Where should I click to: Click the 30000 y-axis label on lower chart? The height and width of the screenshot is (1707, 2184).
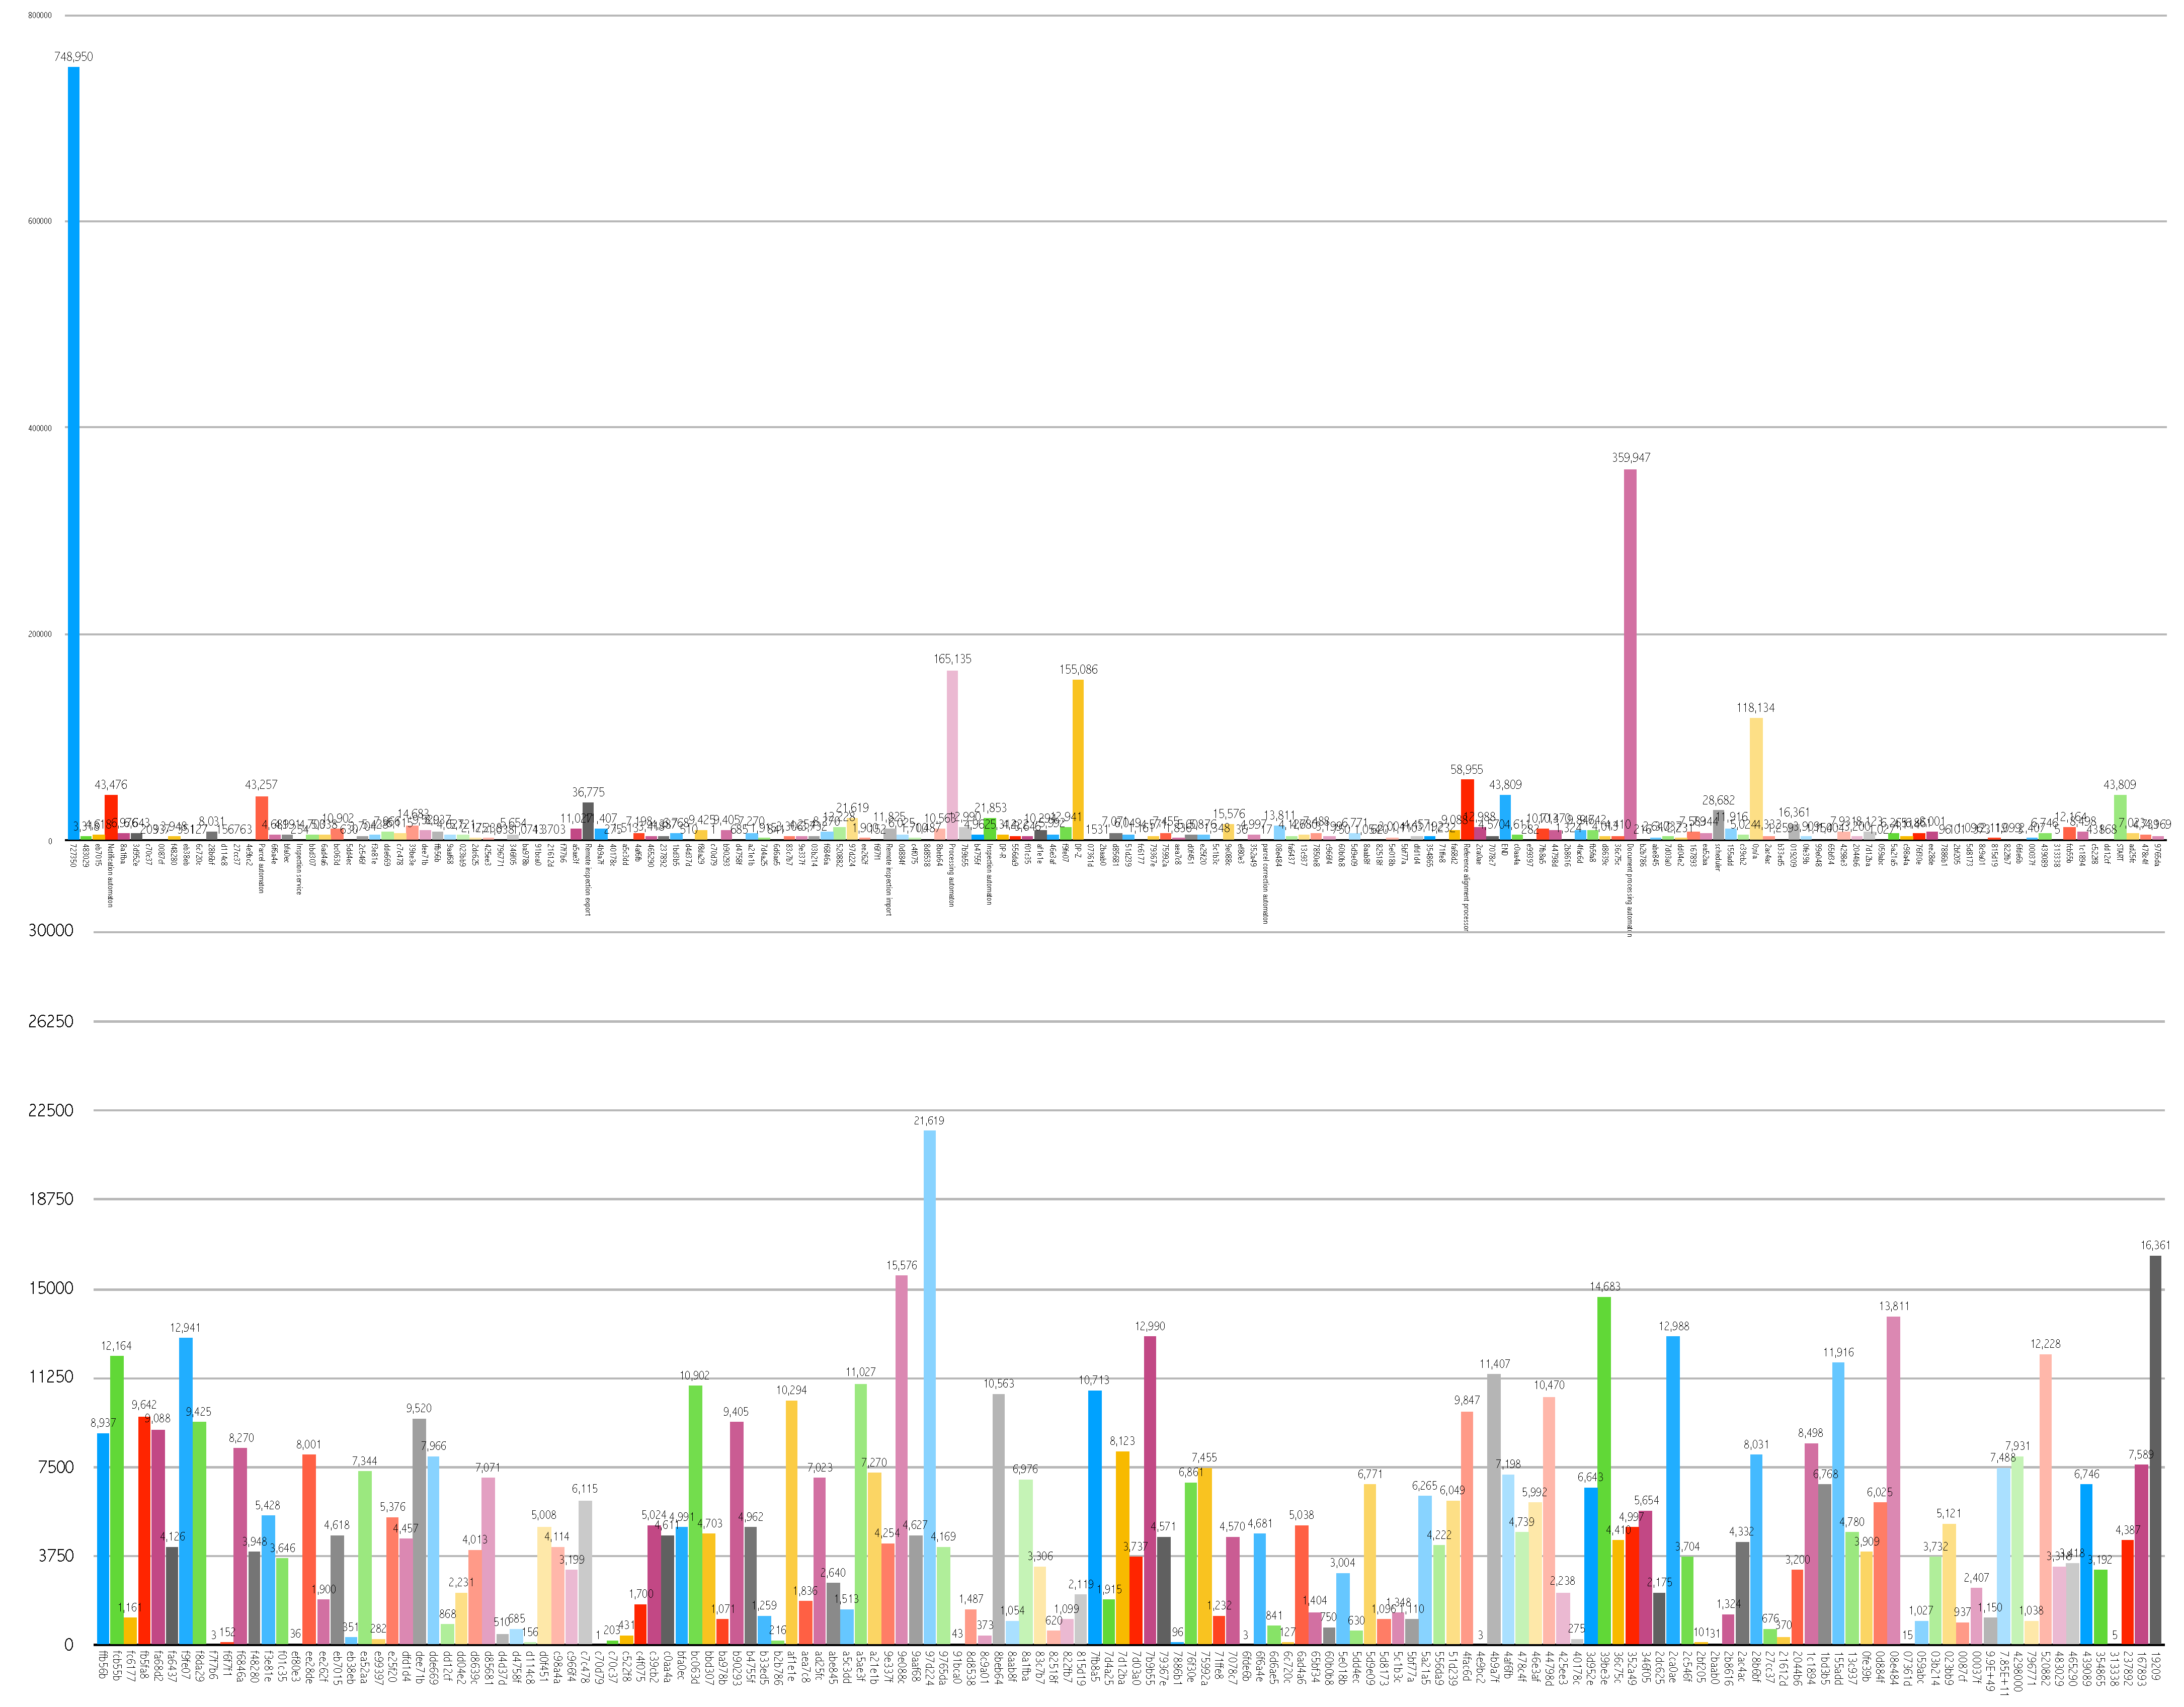50,930
